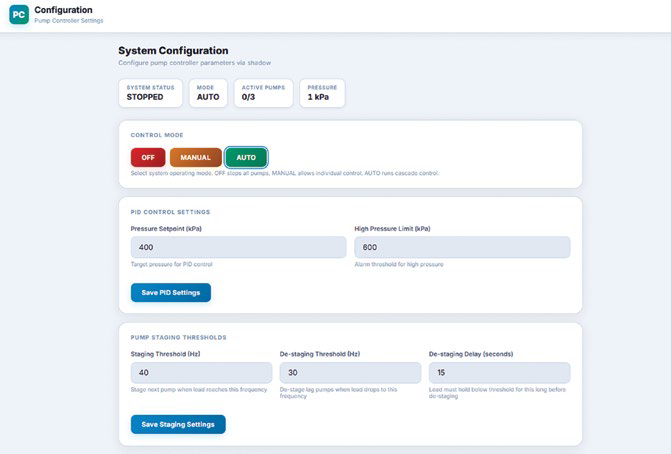Select the Active Pumps status card
Screen dimensions: 671x454
(x=264, y=93)
